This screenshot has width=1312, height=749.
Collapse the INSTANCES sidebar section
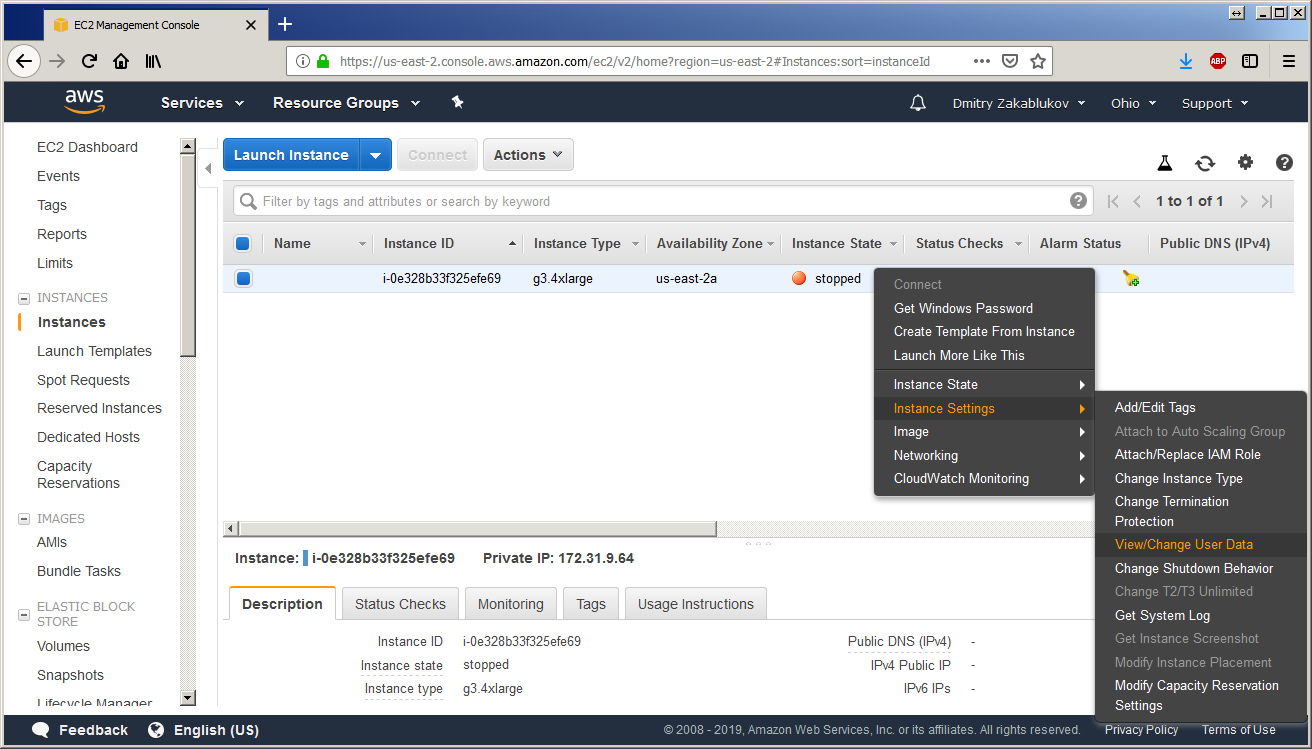pos(25,298)
